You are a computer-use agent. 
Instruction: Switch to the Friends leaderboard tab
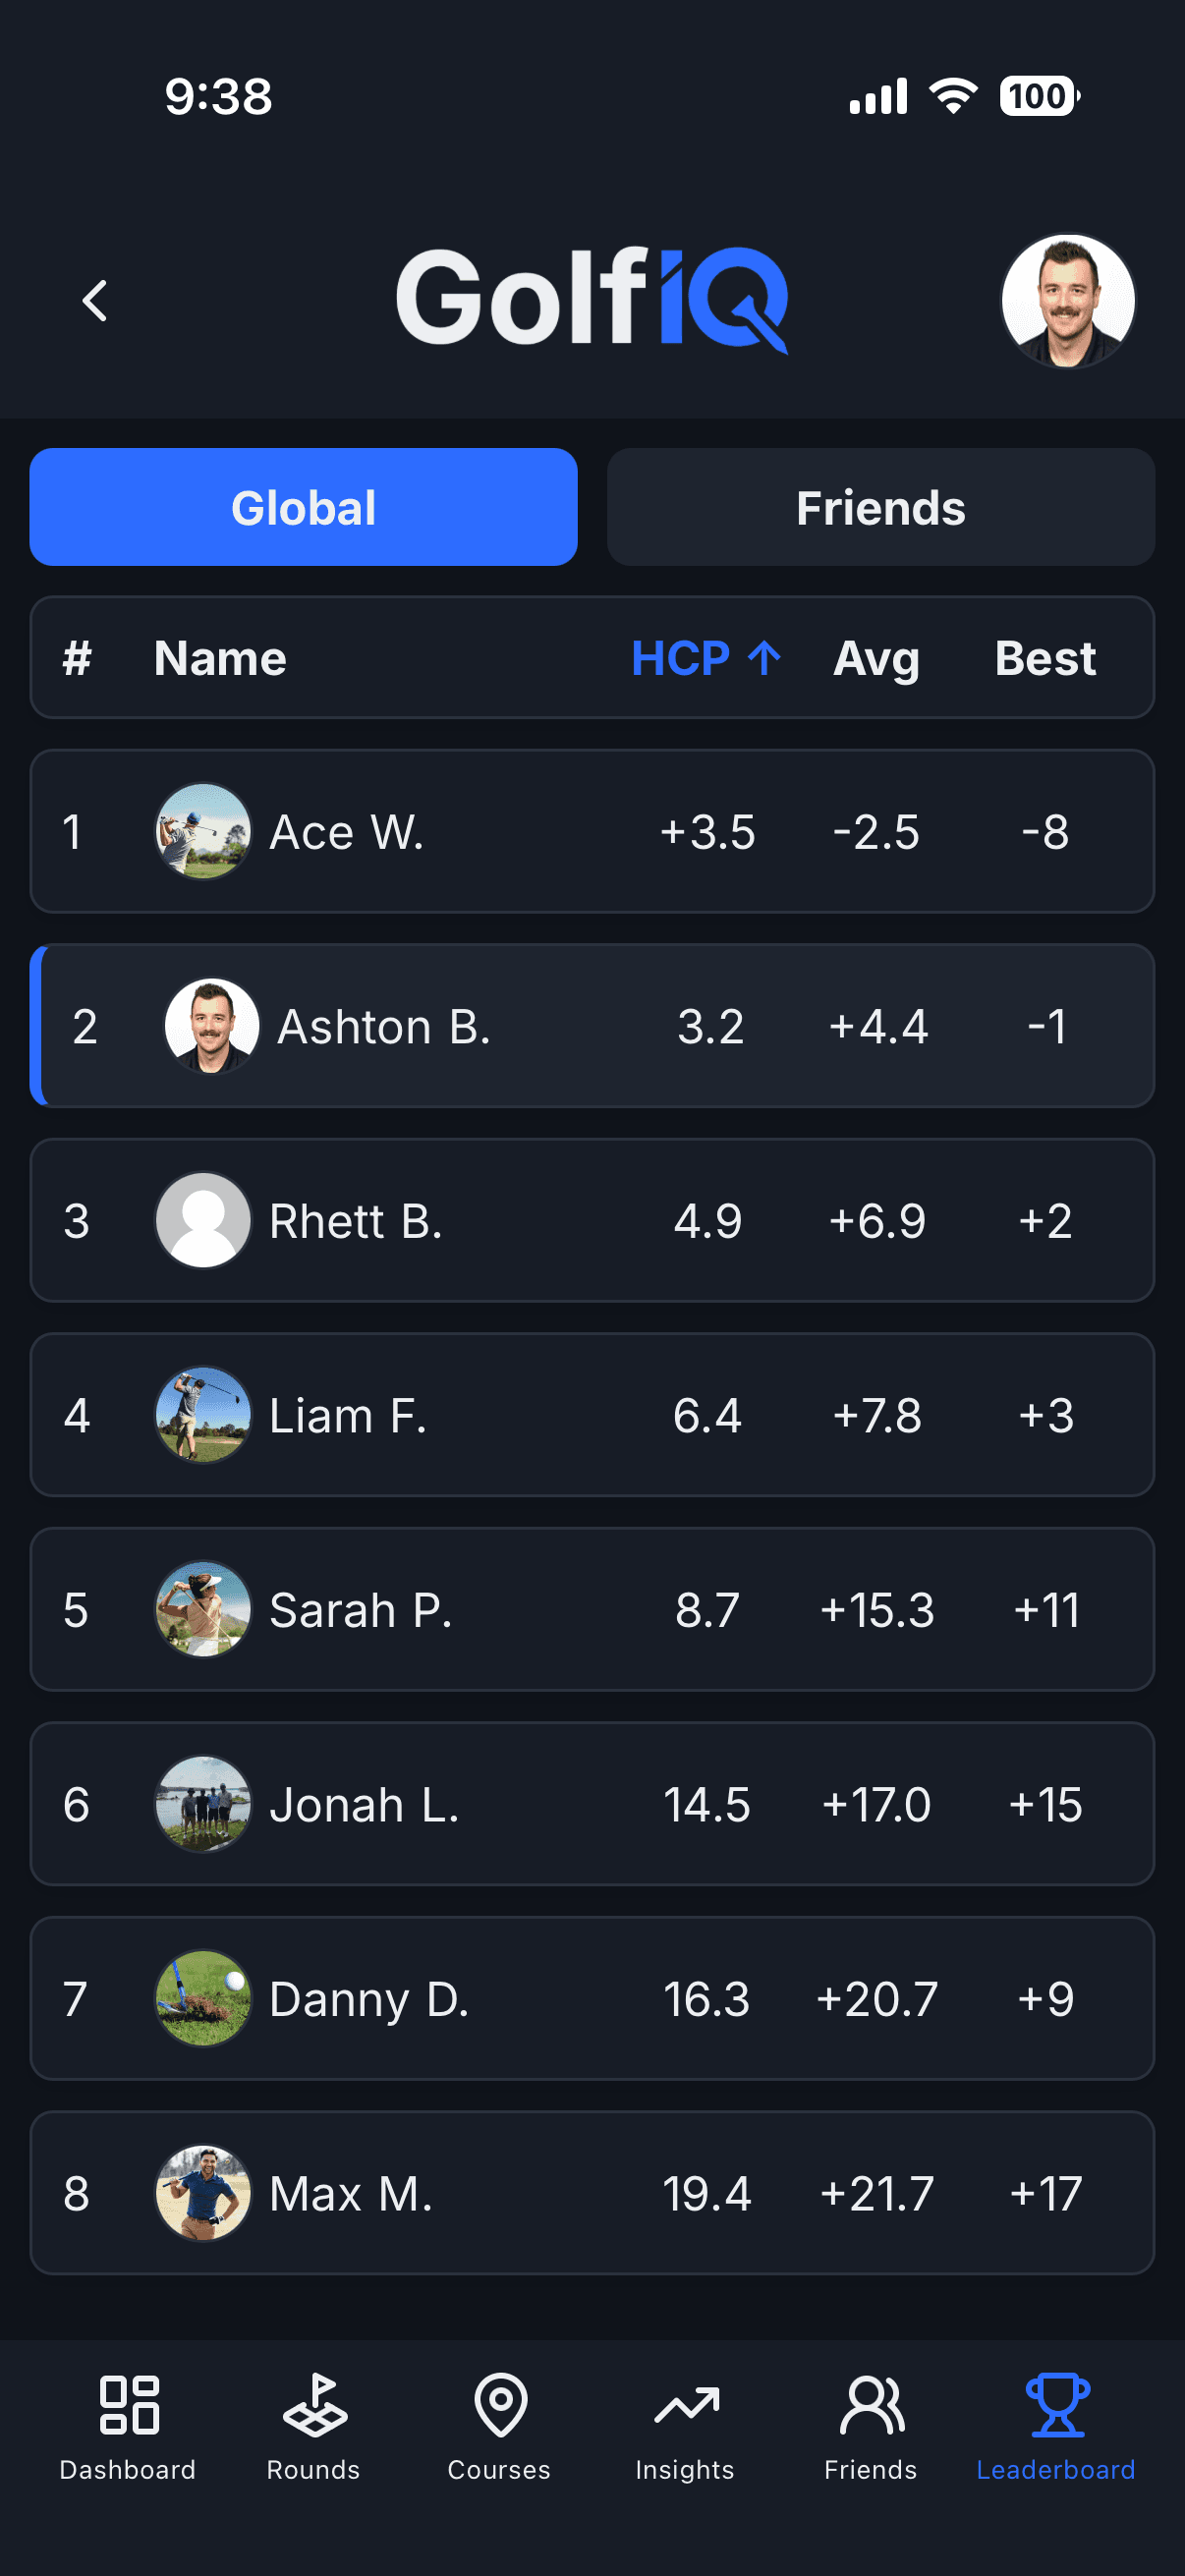pyautogui.click(x=880, y=507)
